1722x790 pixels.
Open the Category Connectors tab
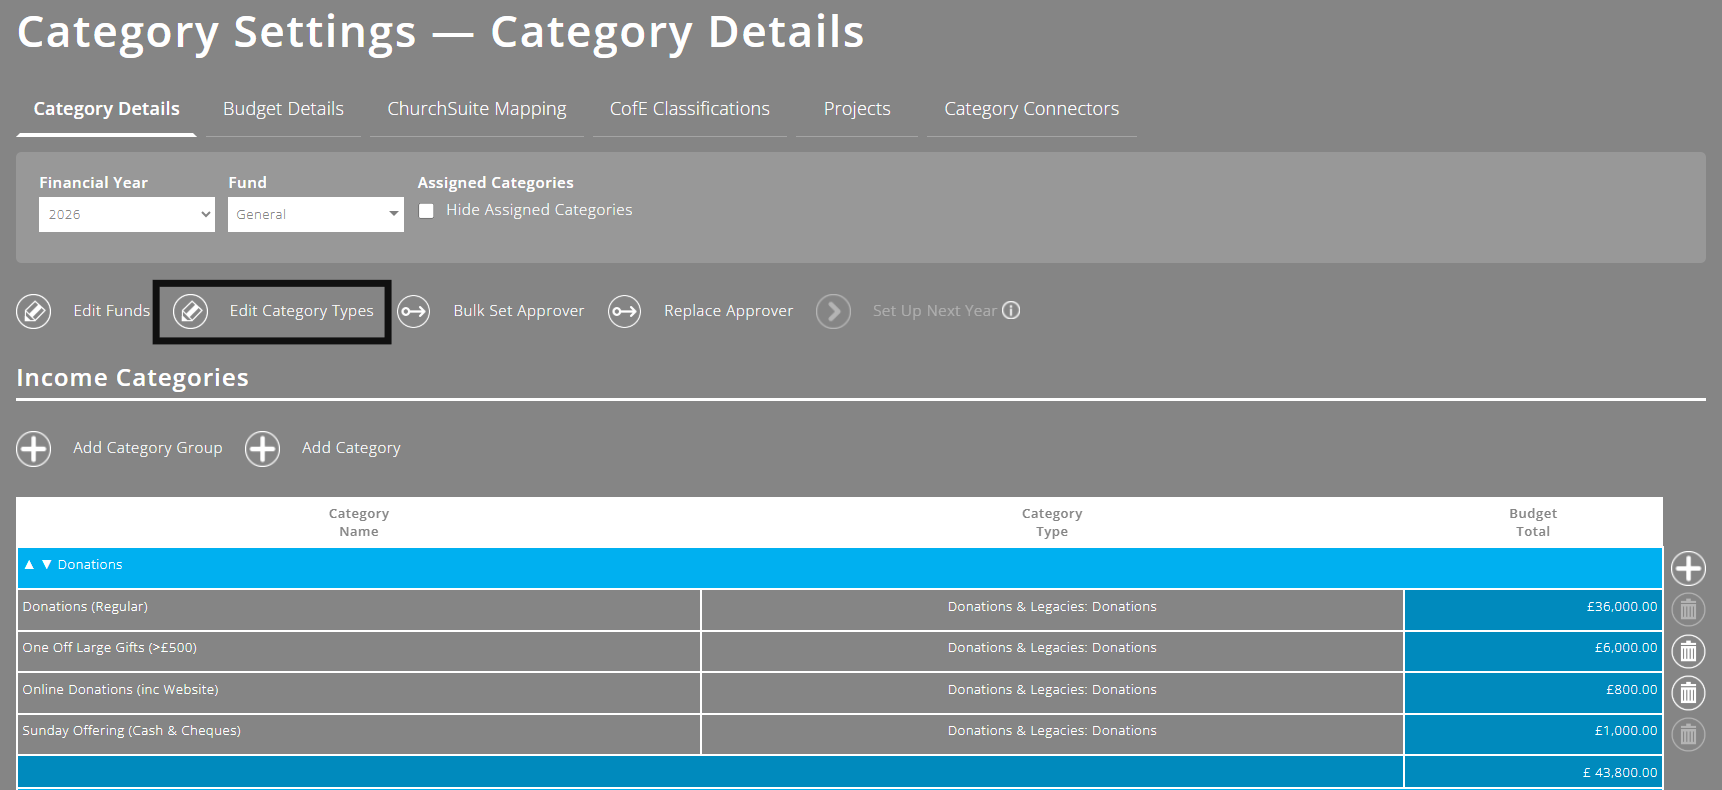click(x=1031, y=109)
